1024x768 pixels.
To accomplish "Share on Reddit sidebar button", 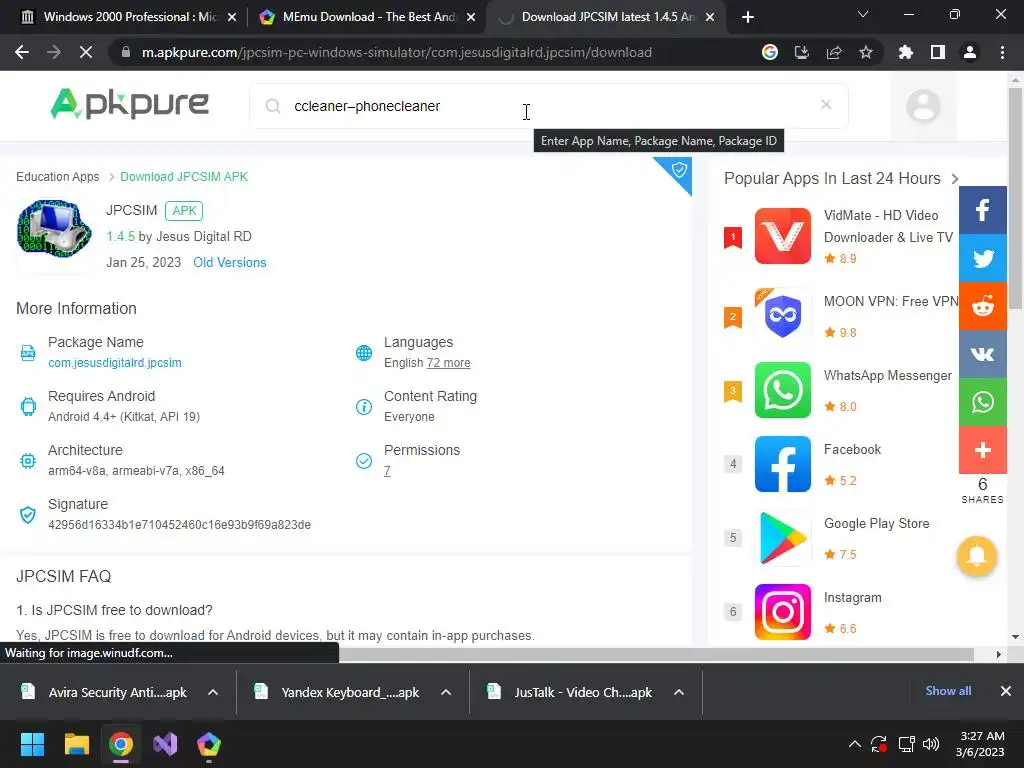I will [x=982, y=306].
